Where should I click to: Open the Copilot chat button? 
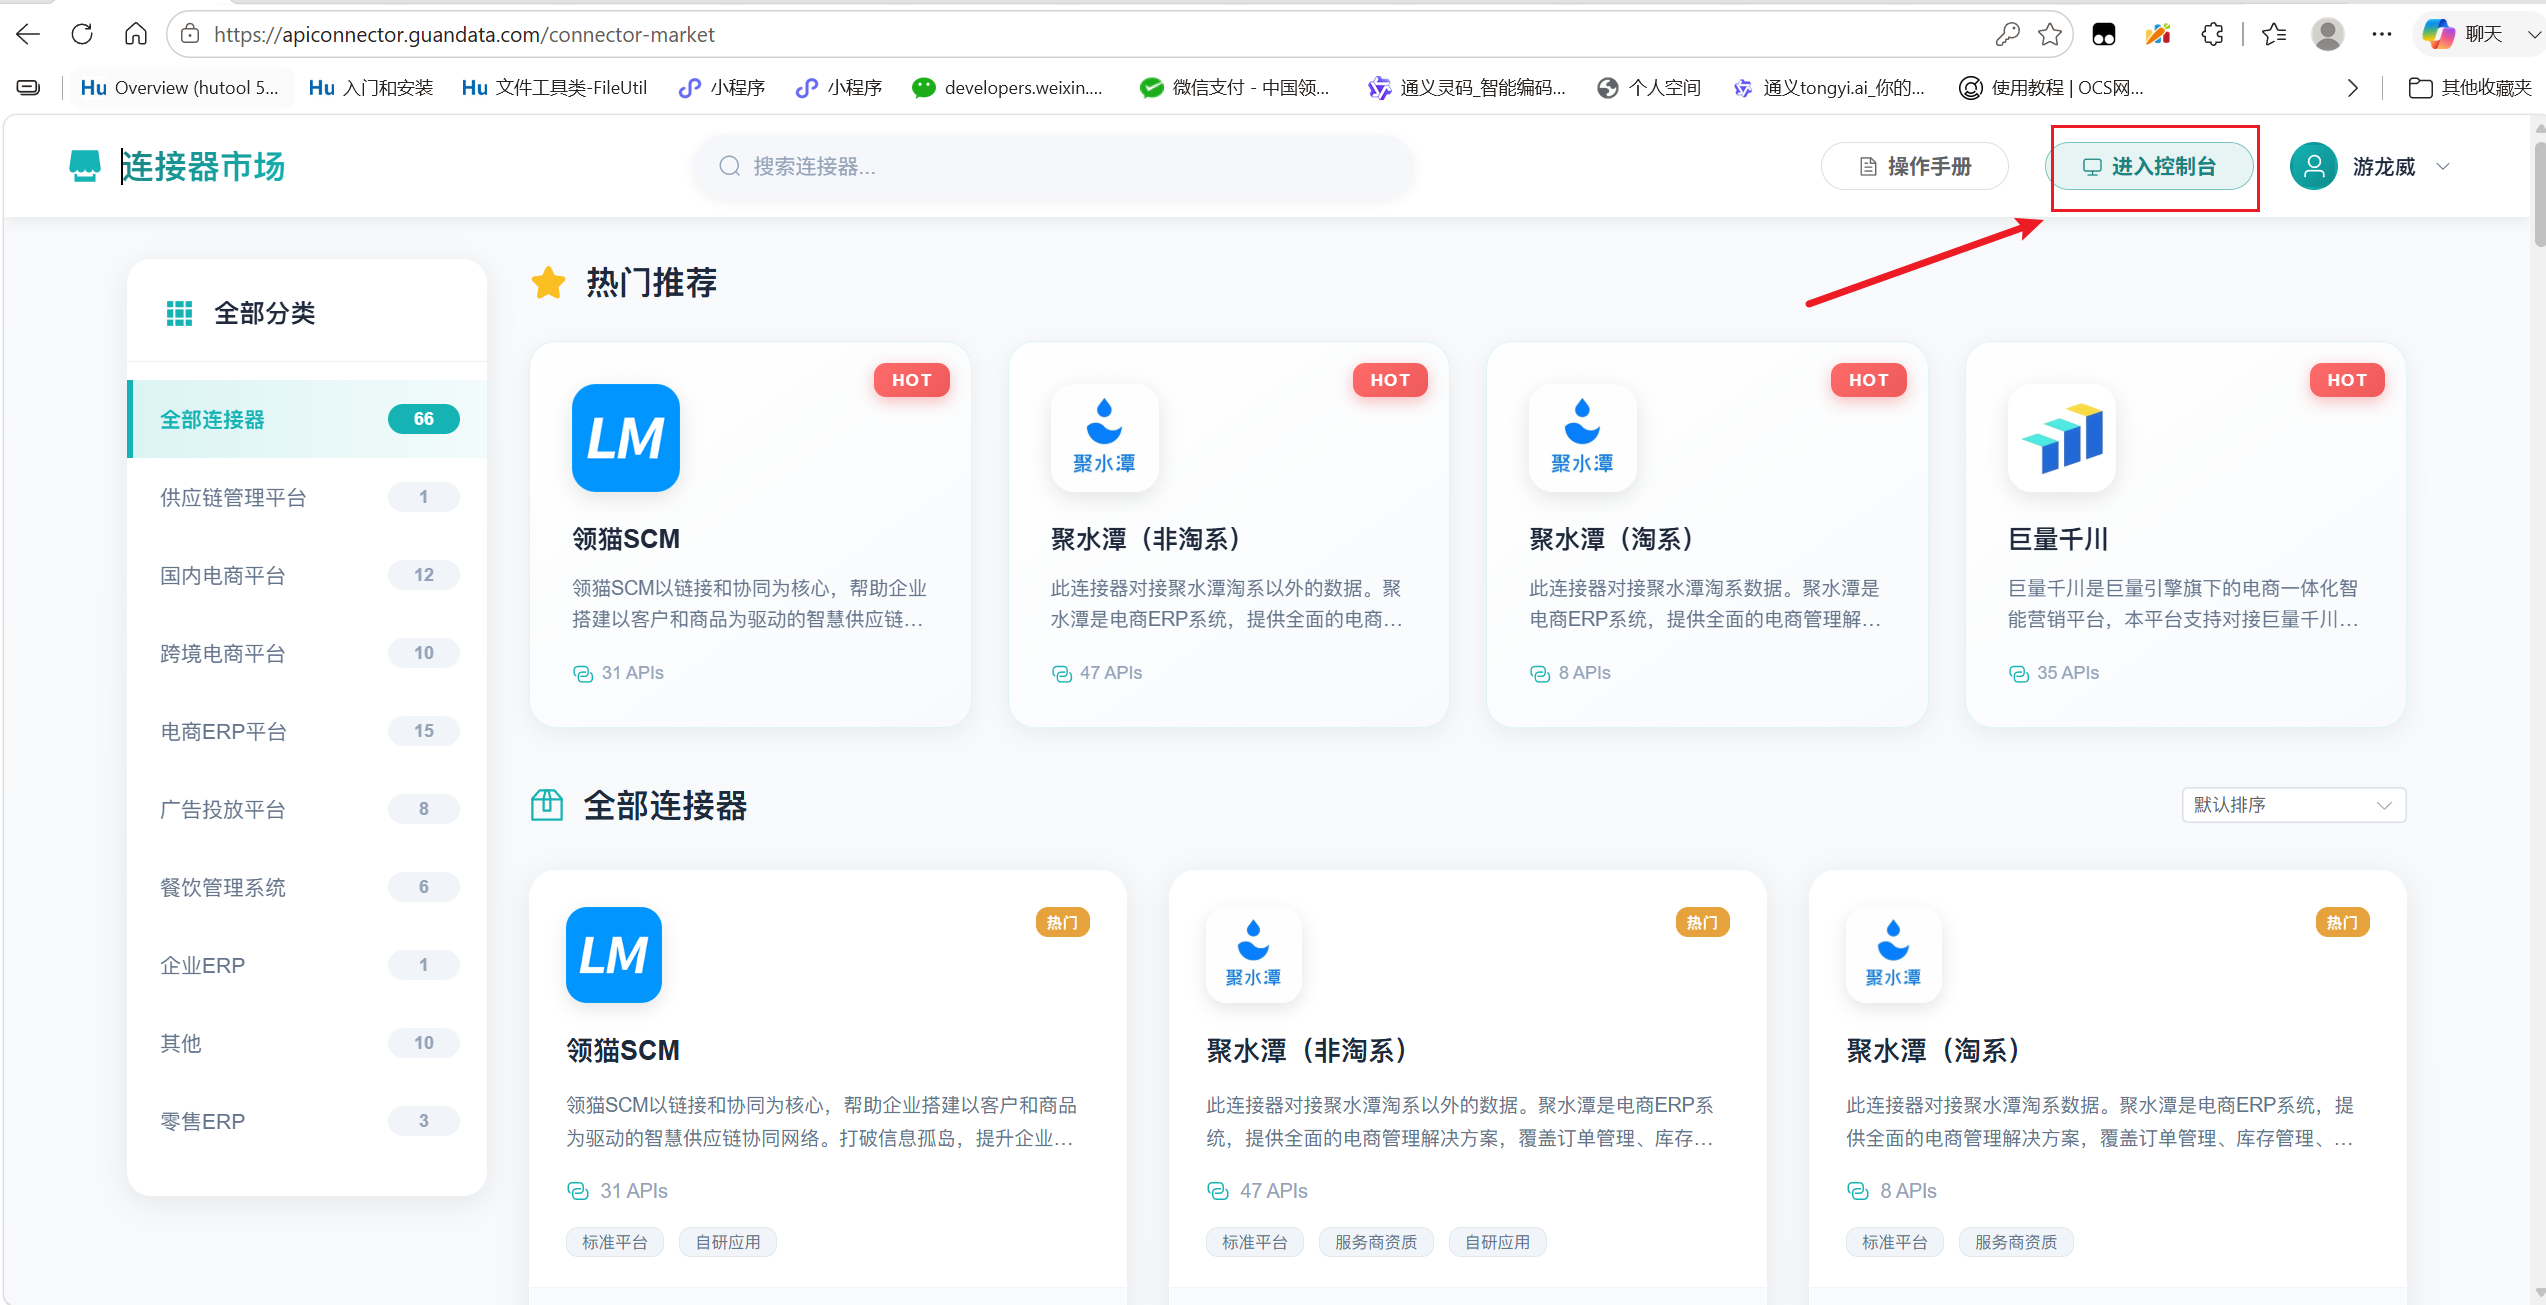coord(2462,34)
